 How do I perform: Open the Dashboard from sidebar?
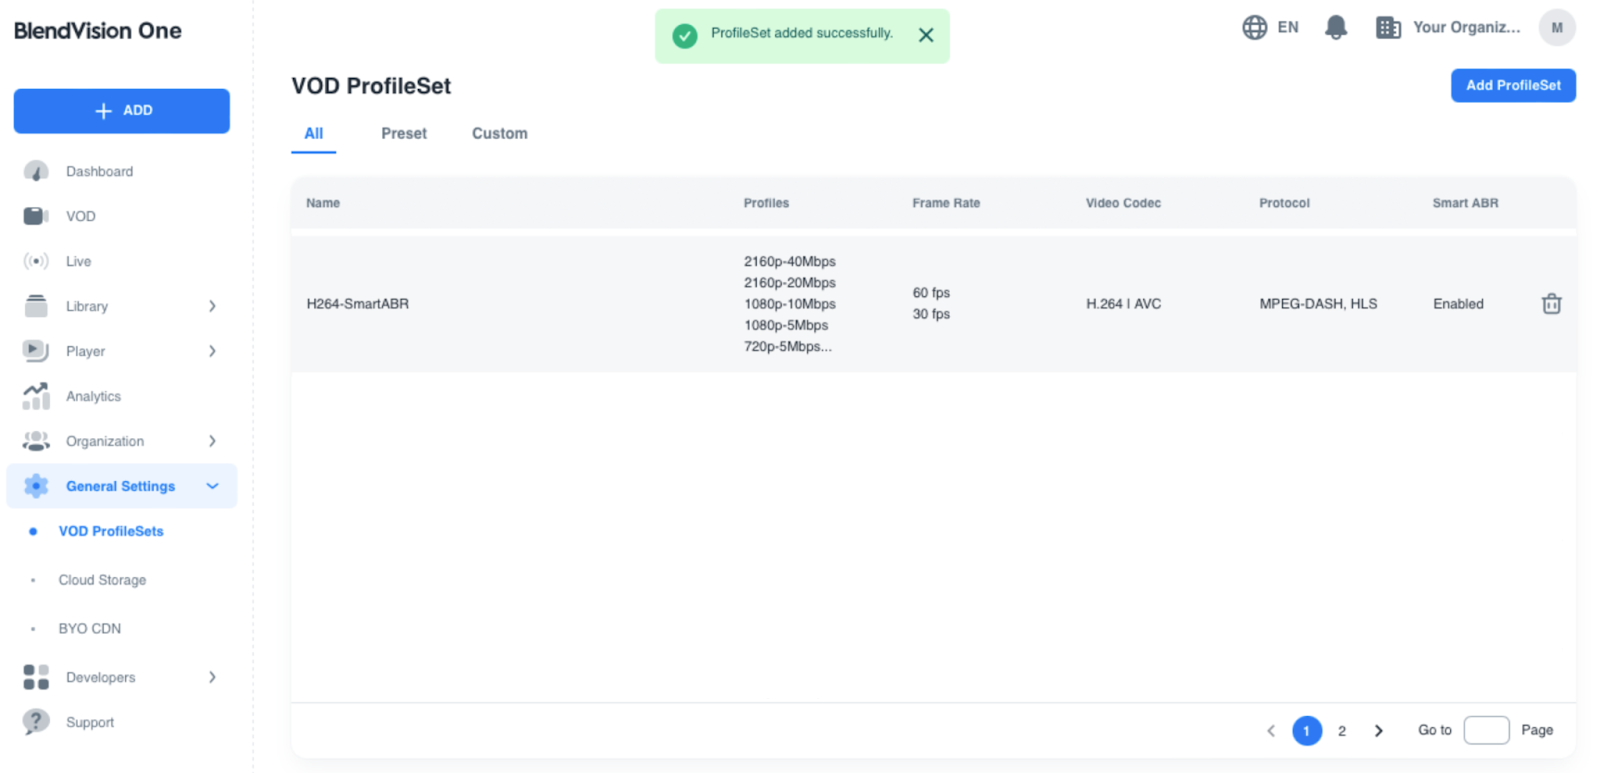[98, 172]
